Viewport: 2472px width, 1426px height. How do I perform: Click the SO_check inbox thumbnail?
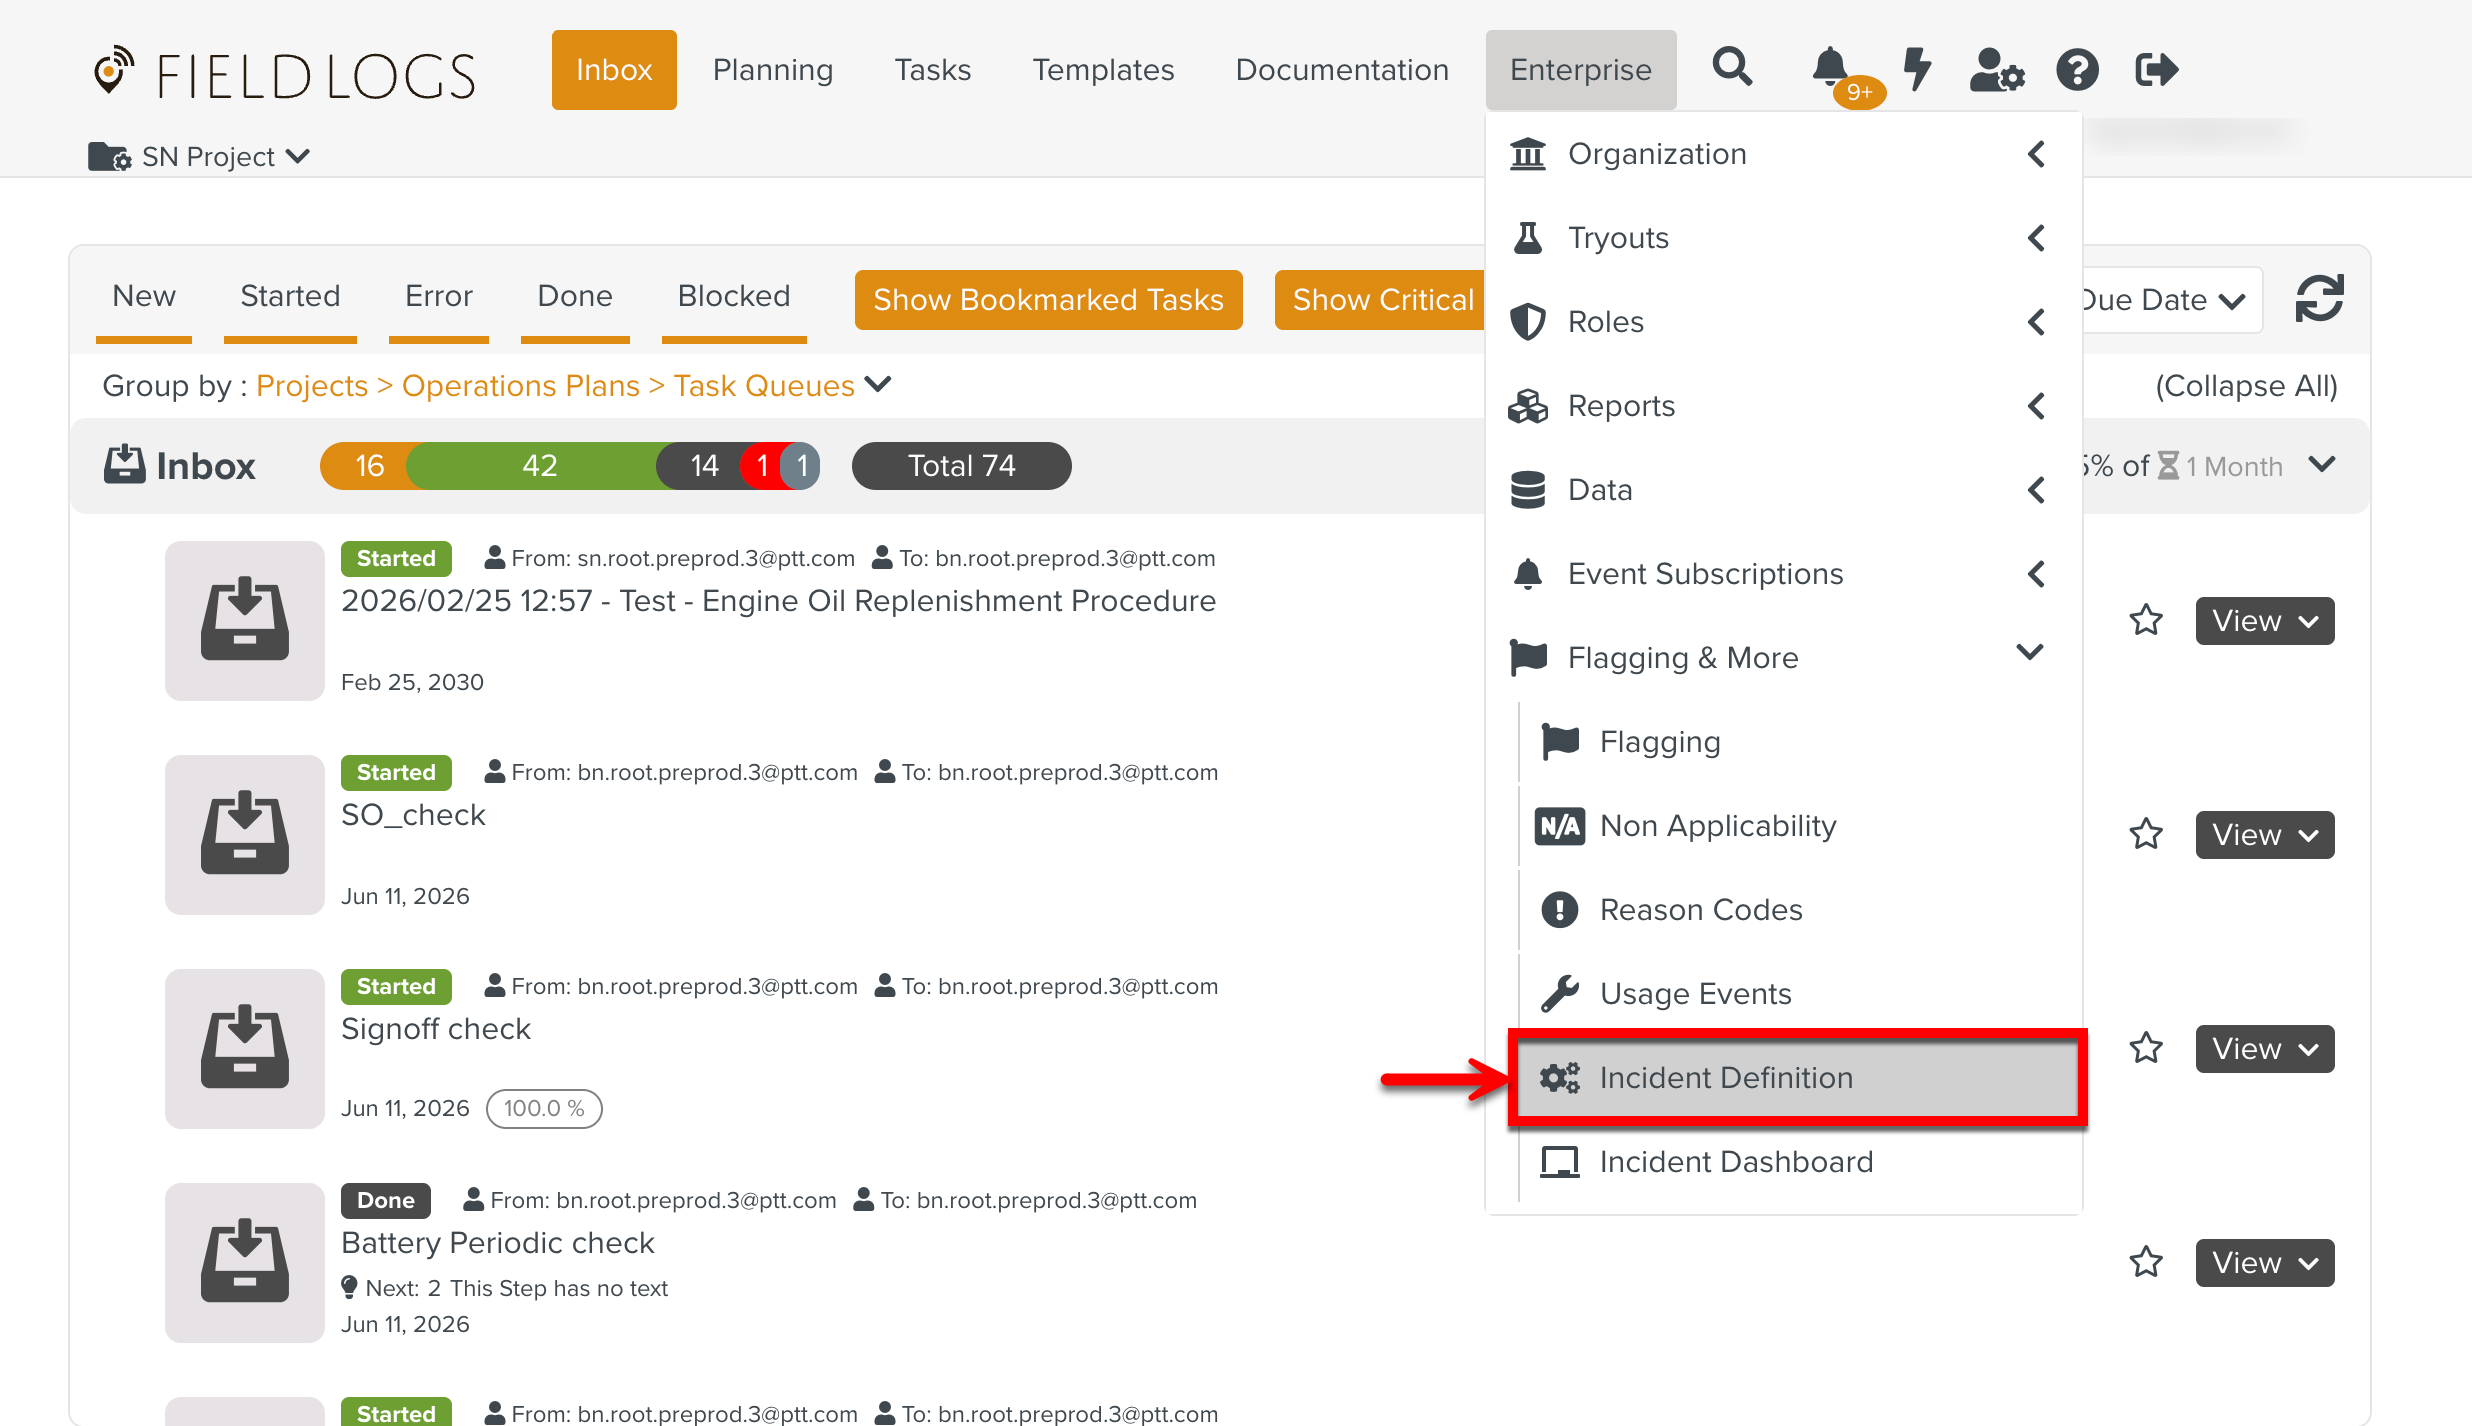point(245,834)
